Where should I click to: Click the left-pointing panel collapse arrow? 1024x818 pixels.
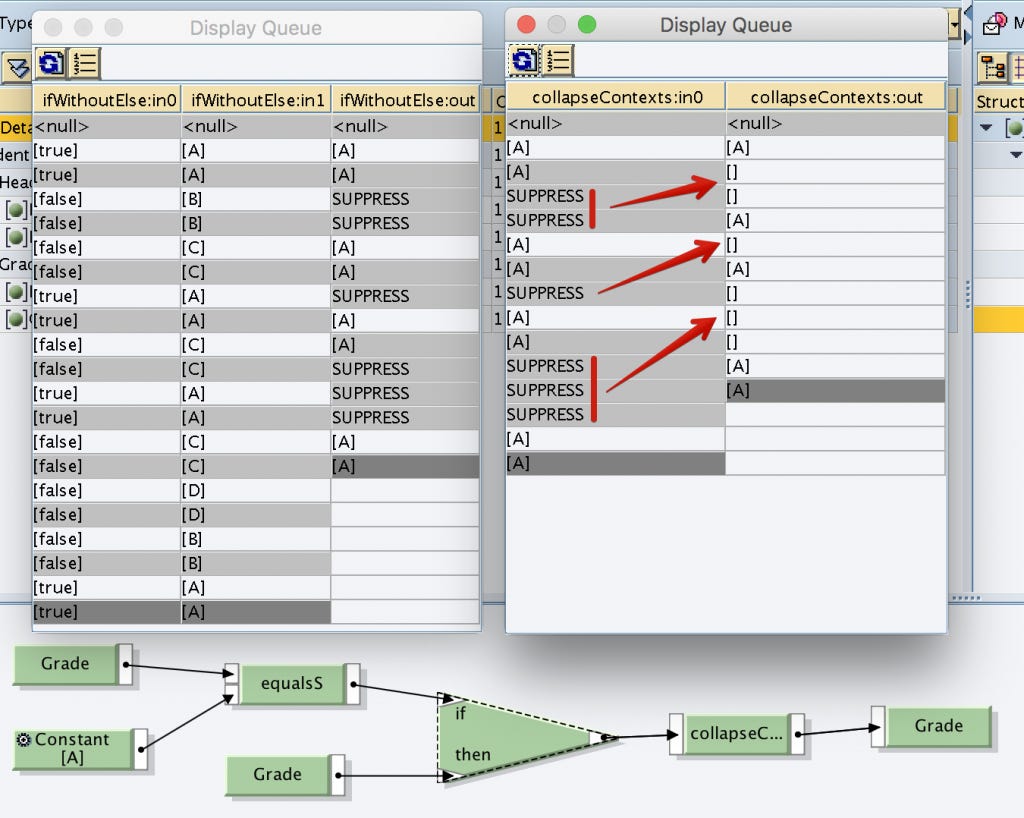(x=967, y=12)
